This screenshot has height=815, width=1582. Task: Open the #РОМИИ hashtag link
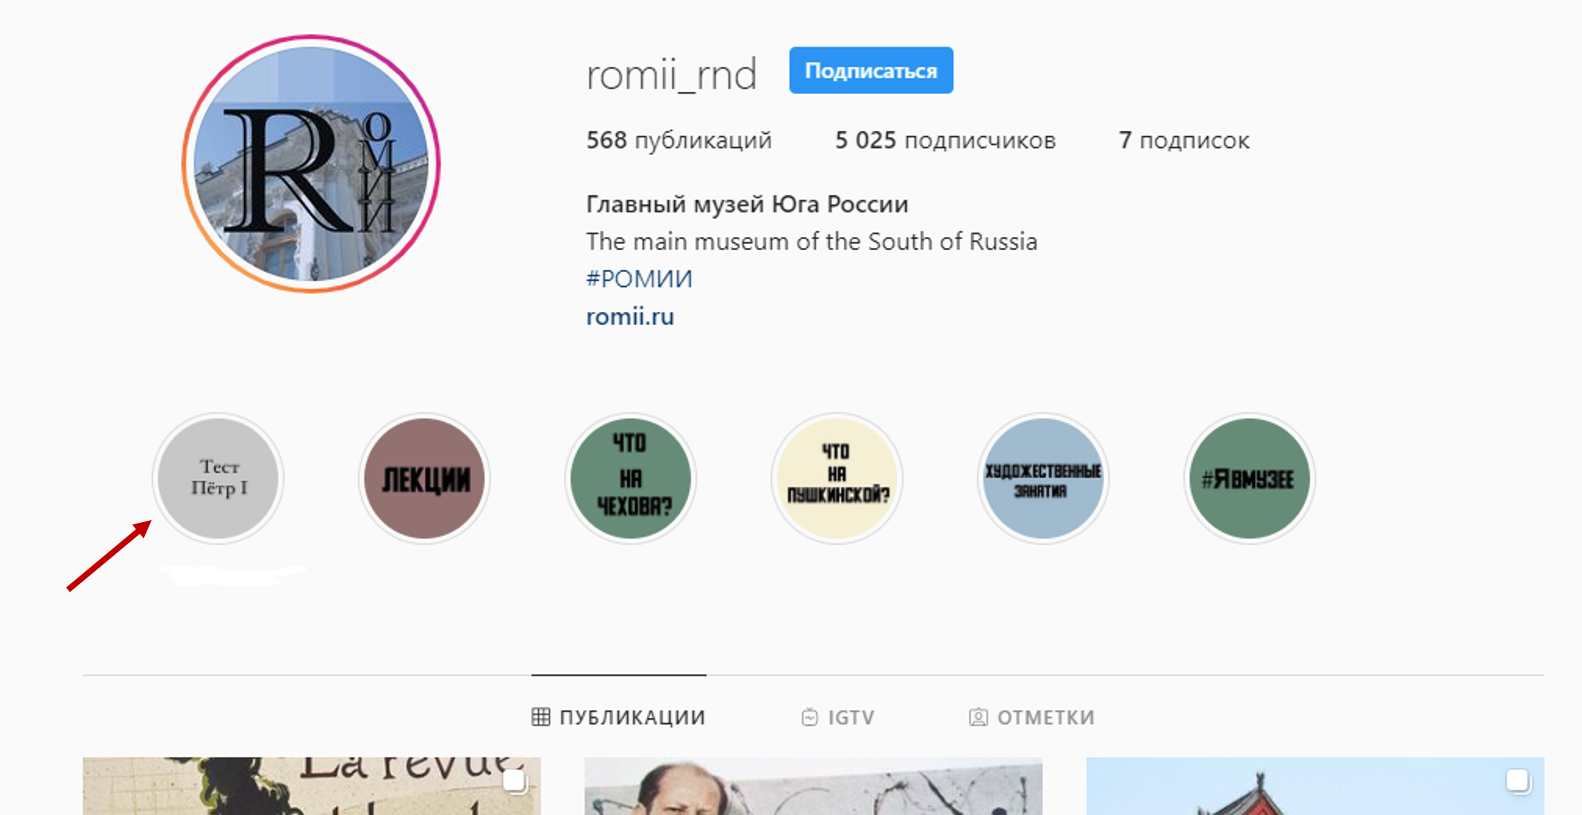(639, 279)
